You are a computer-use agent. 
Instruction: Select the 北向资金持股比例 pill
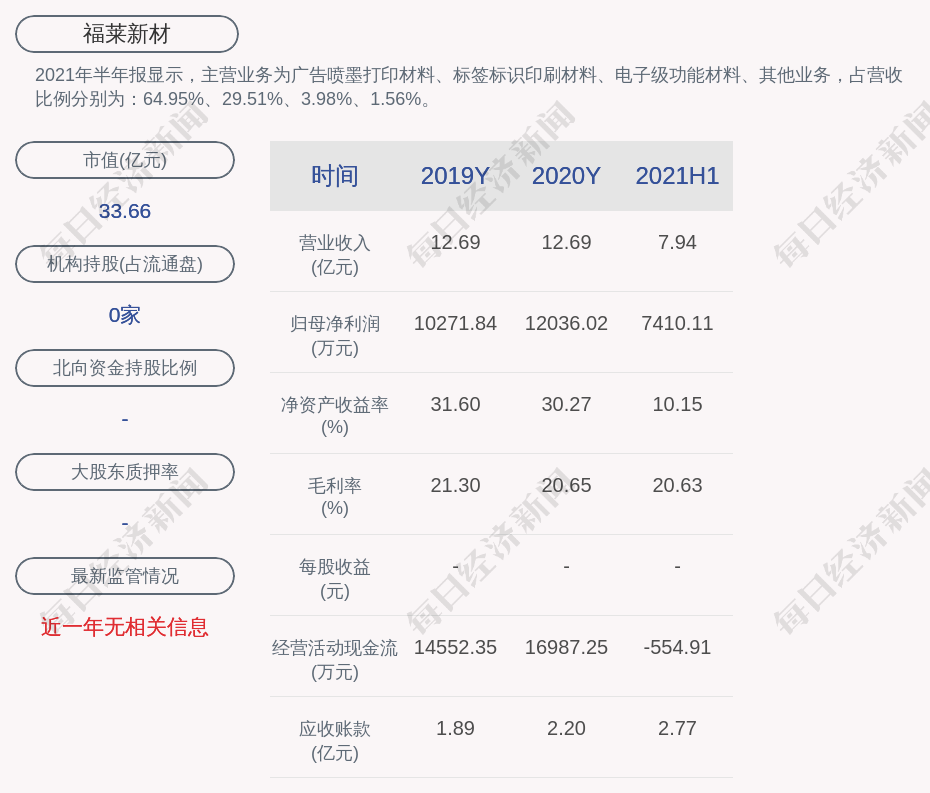click(x=125, y=368)
